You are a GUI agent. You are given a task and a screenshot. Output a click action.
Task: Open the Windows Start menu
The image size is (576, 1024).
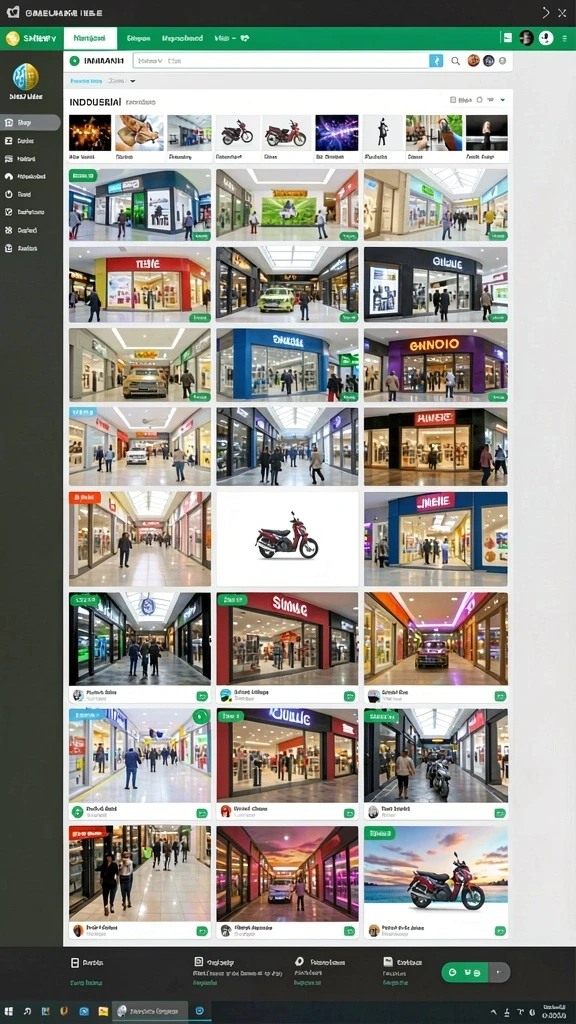pyautogui.click(x=9, y=1011)
